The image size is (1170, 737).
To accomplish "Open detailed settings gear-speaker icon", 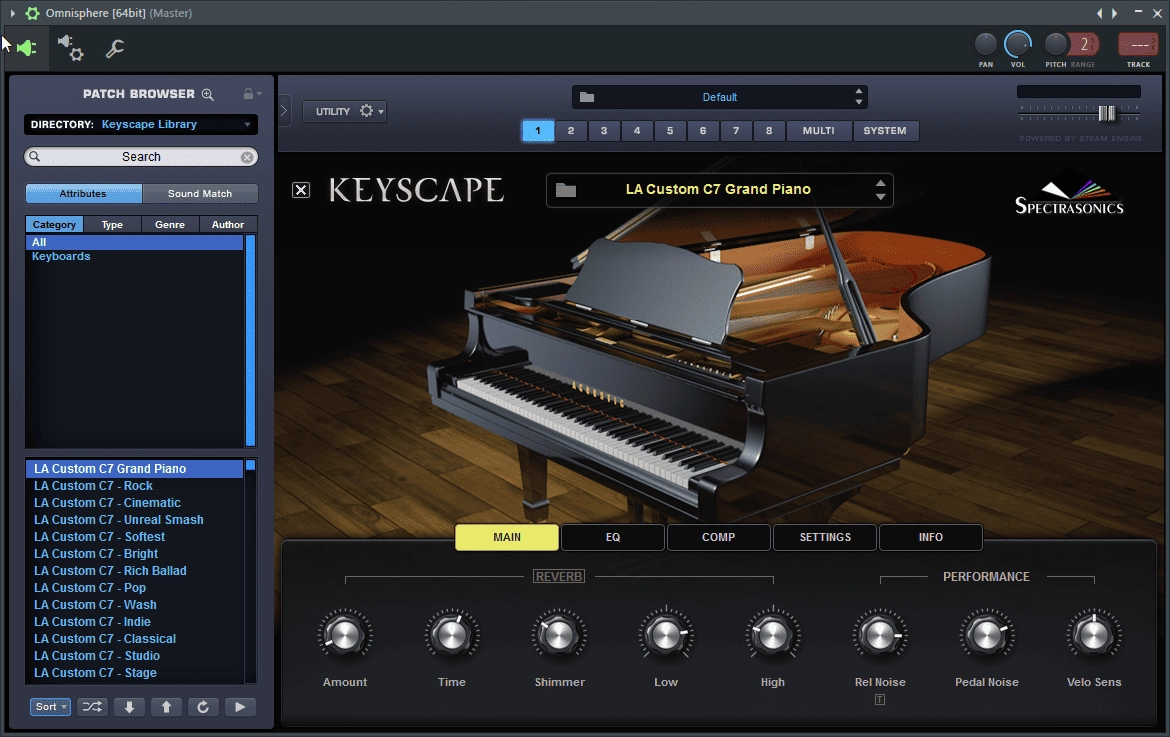I will click(71, 48).
